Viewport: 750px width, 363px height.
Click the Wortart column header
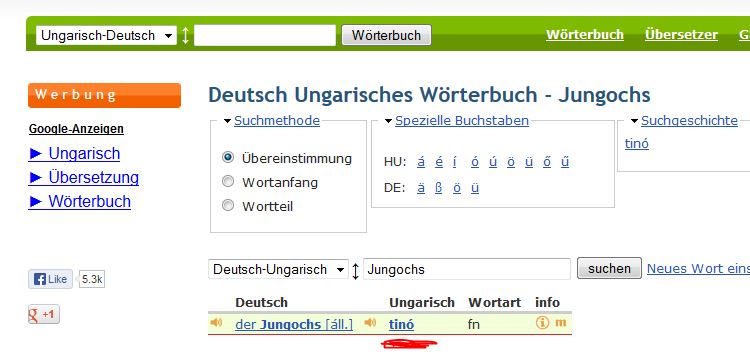click(x=495, y=302)
